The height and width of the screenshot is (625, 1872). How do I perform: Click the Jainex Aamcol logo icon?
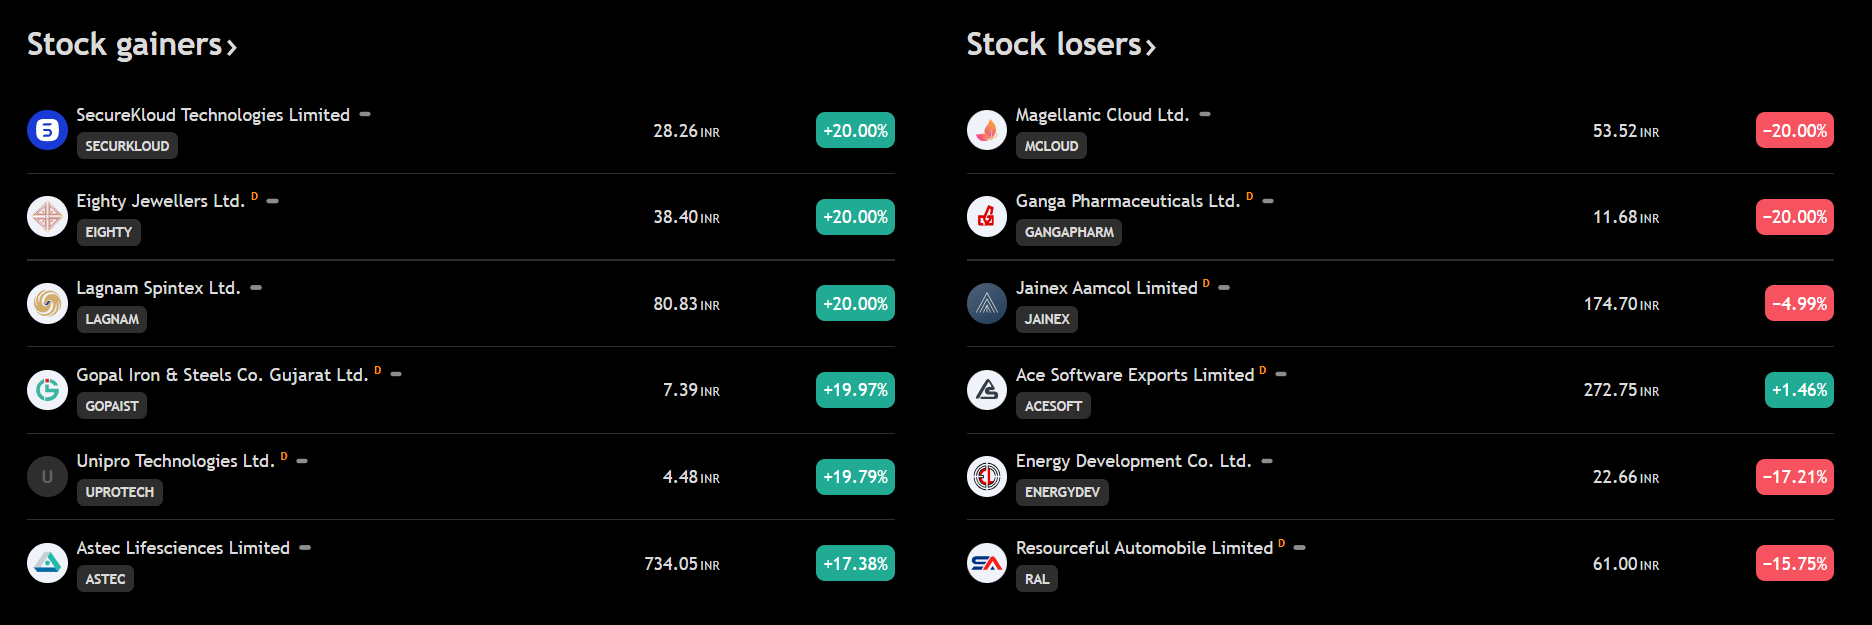(x=987, y=303)
